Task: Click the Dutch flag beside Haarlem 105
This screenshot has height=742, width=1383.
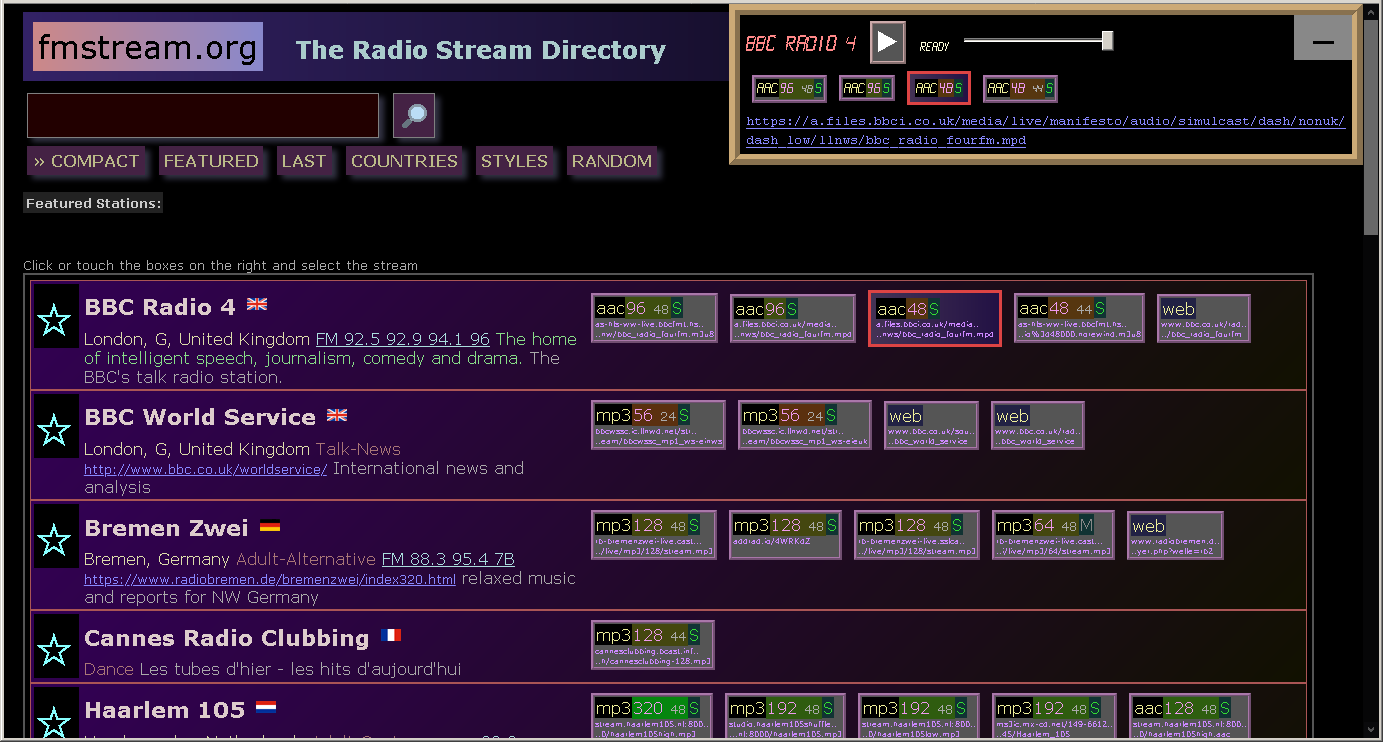Action: click(x=265, y=708)
